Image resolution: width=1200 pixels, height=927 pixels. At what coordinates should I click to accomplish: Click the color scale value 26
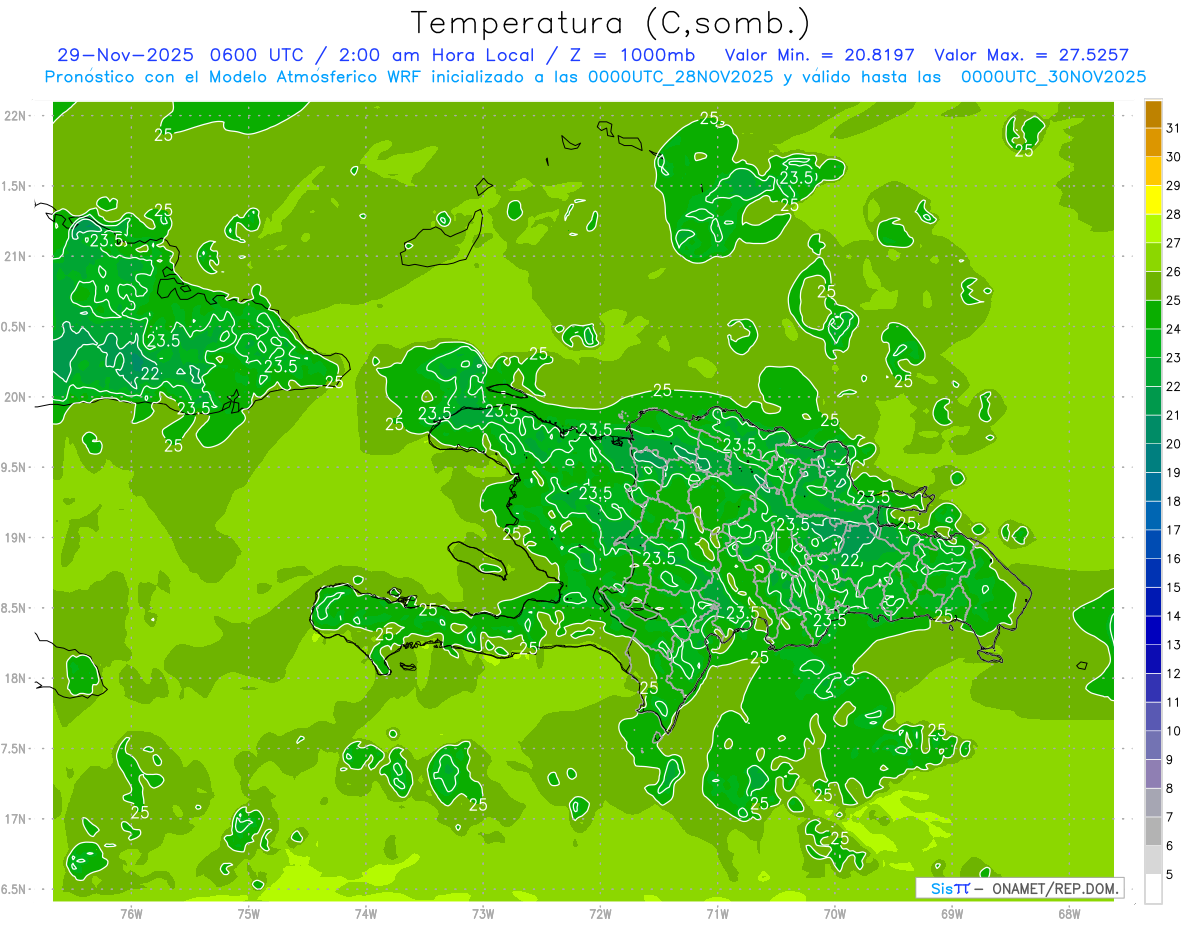pos(1173,271)
